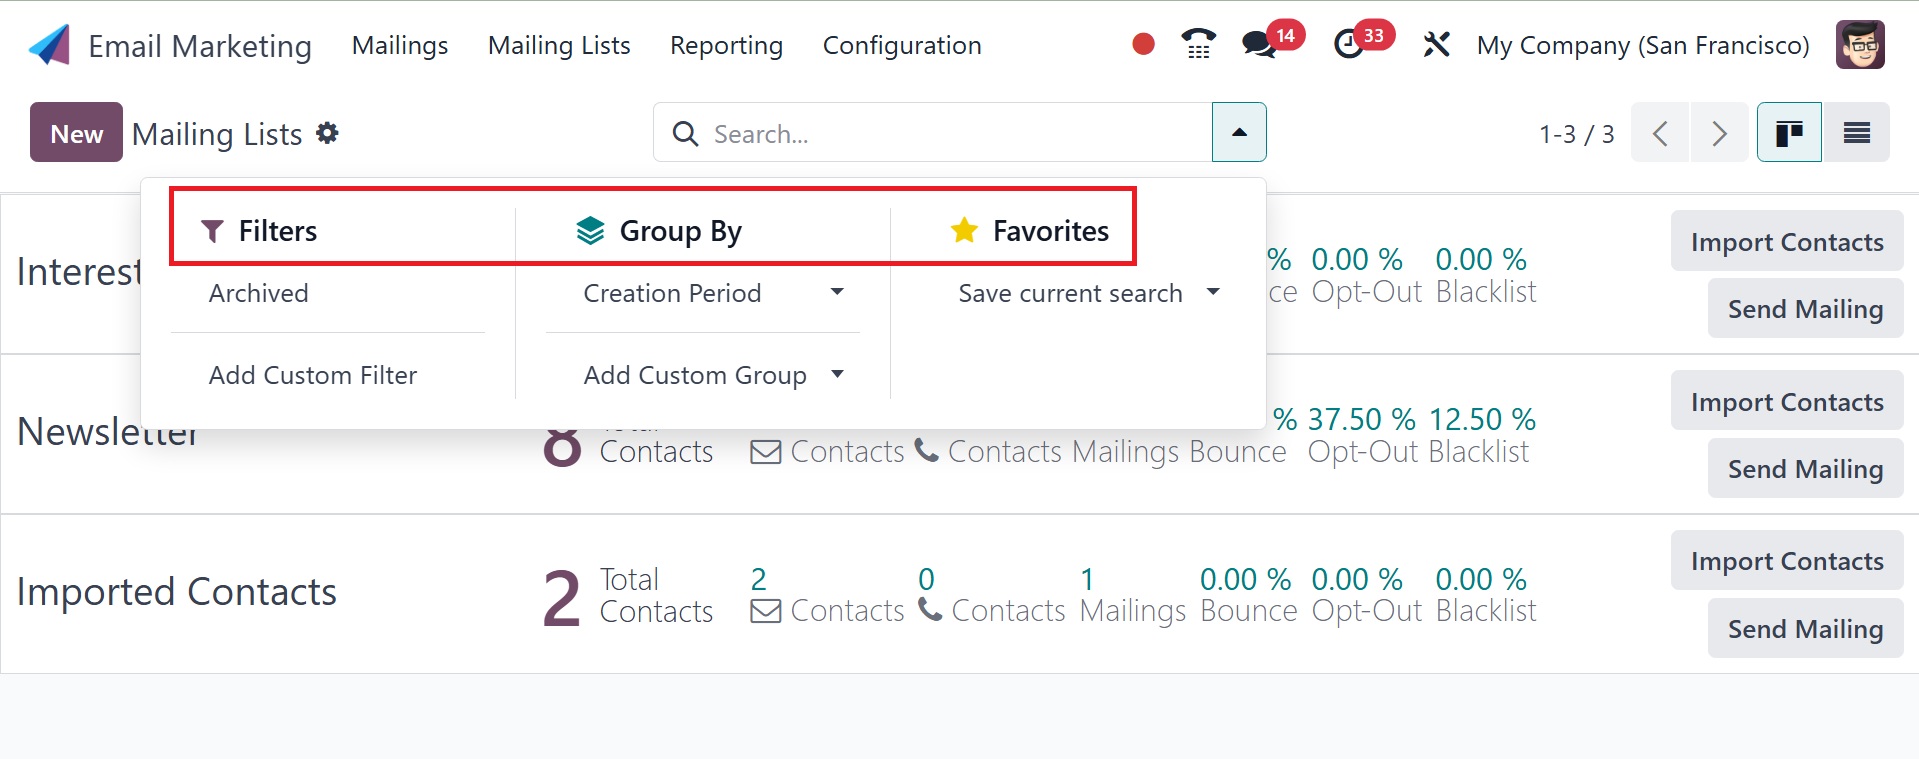Open the Reporting menu

click(x=726, y=45)
